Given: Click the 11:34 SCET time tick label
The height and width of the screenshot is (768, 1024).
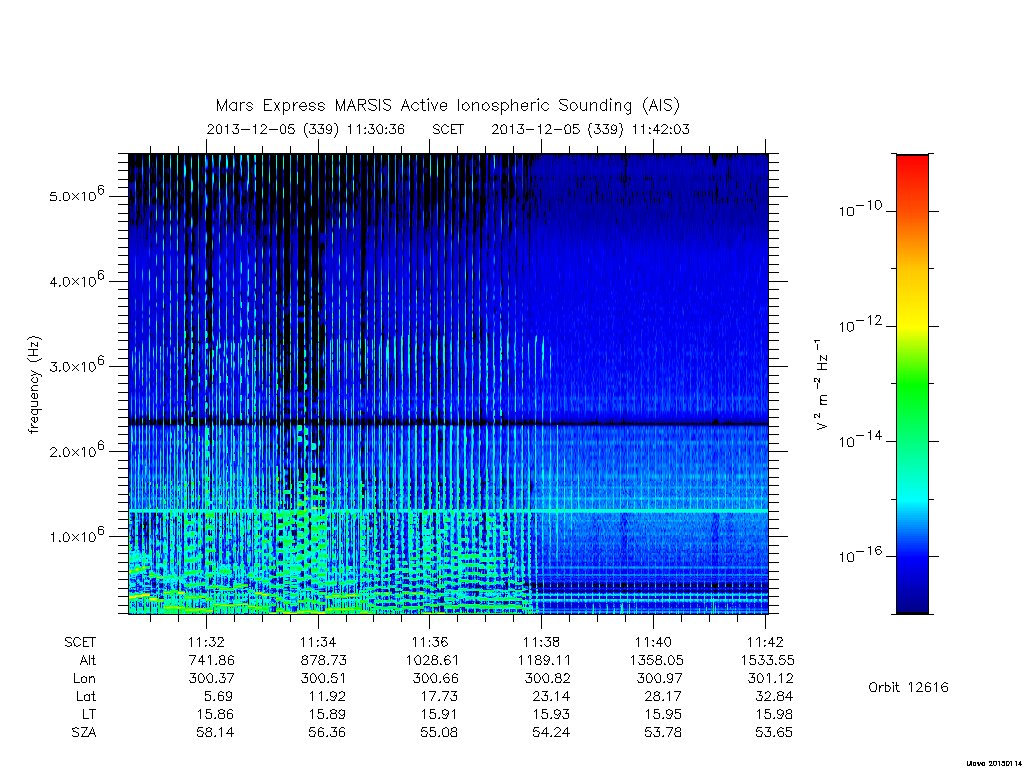Looking at the screenshot, I should coord(318,642).
